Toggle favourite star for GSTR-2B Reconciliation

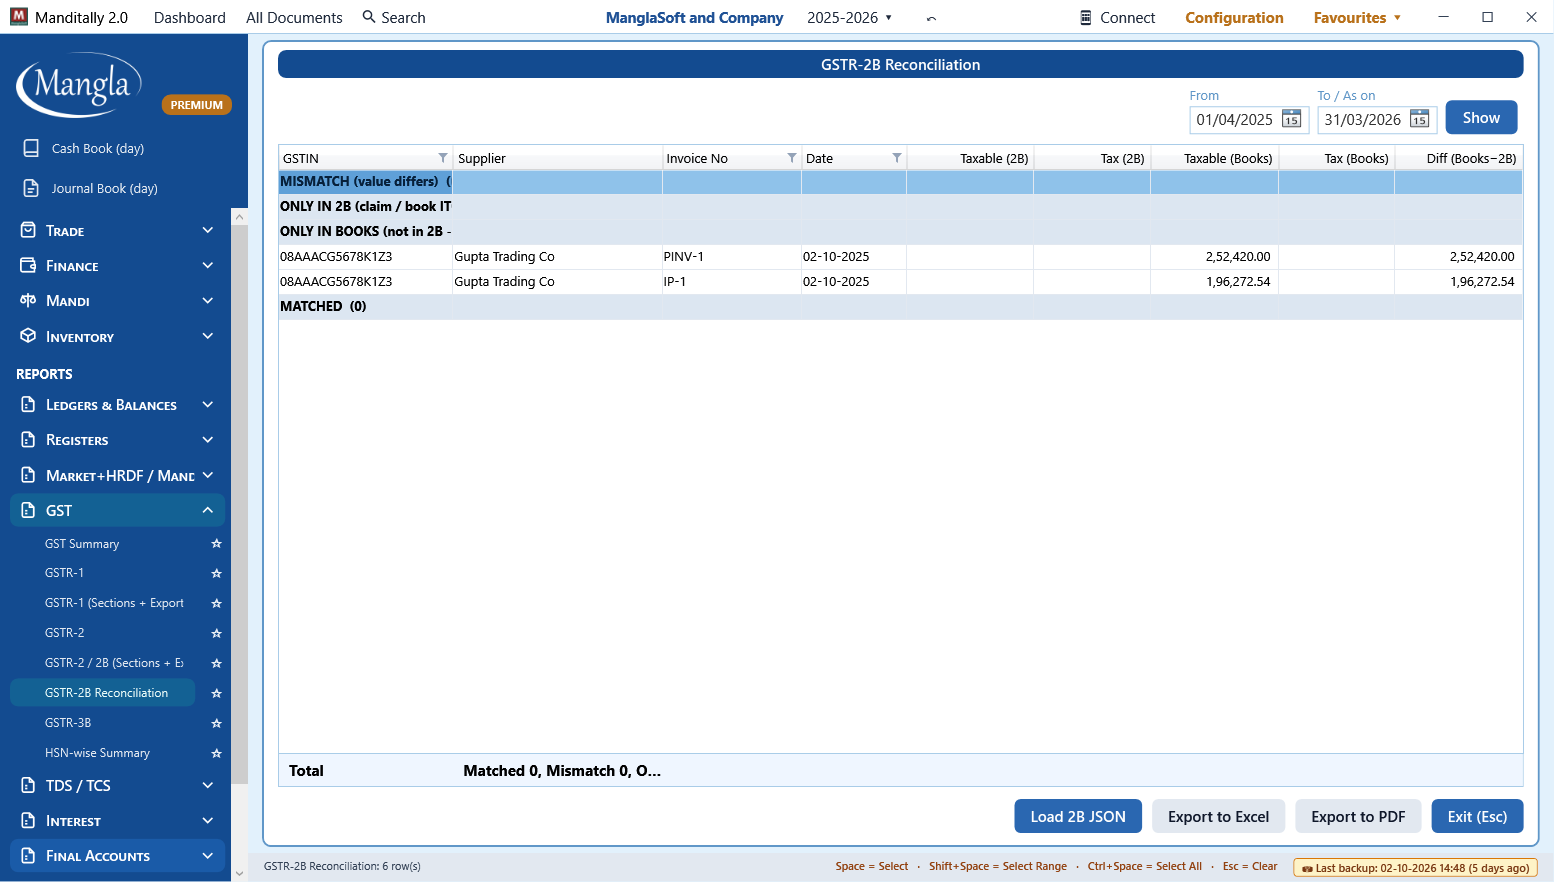click(216, 693)
